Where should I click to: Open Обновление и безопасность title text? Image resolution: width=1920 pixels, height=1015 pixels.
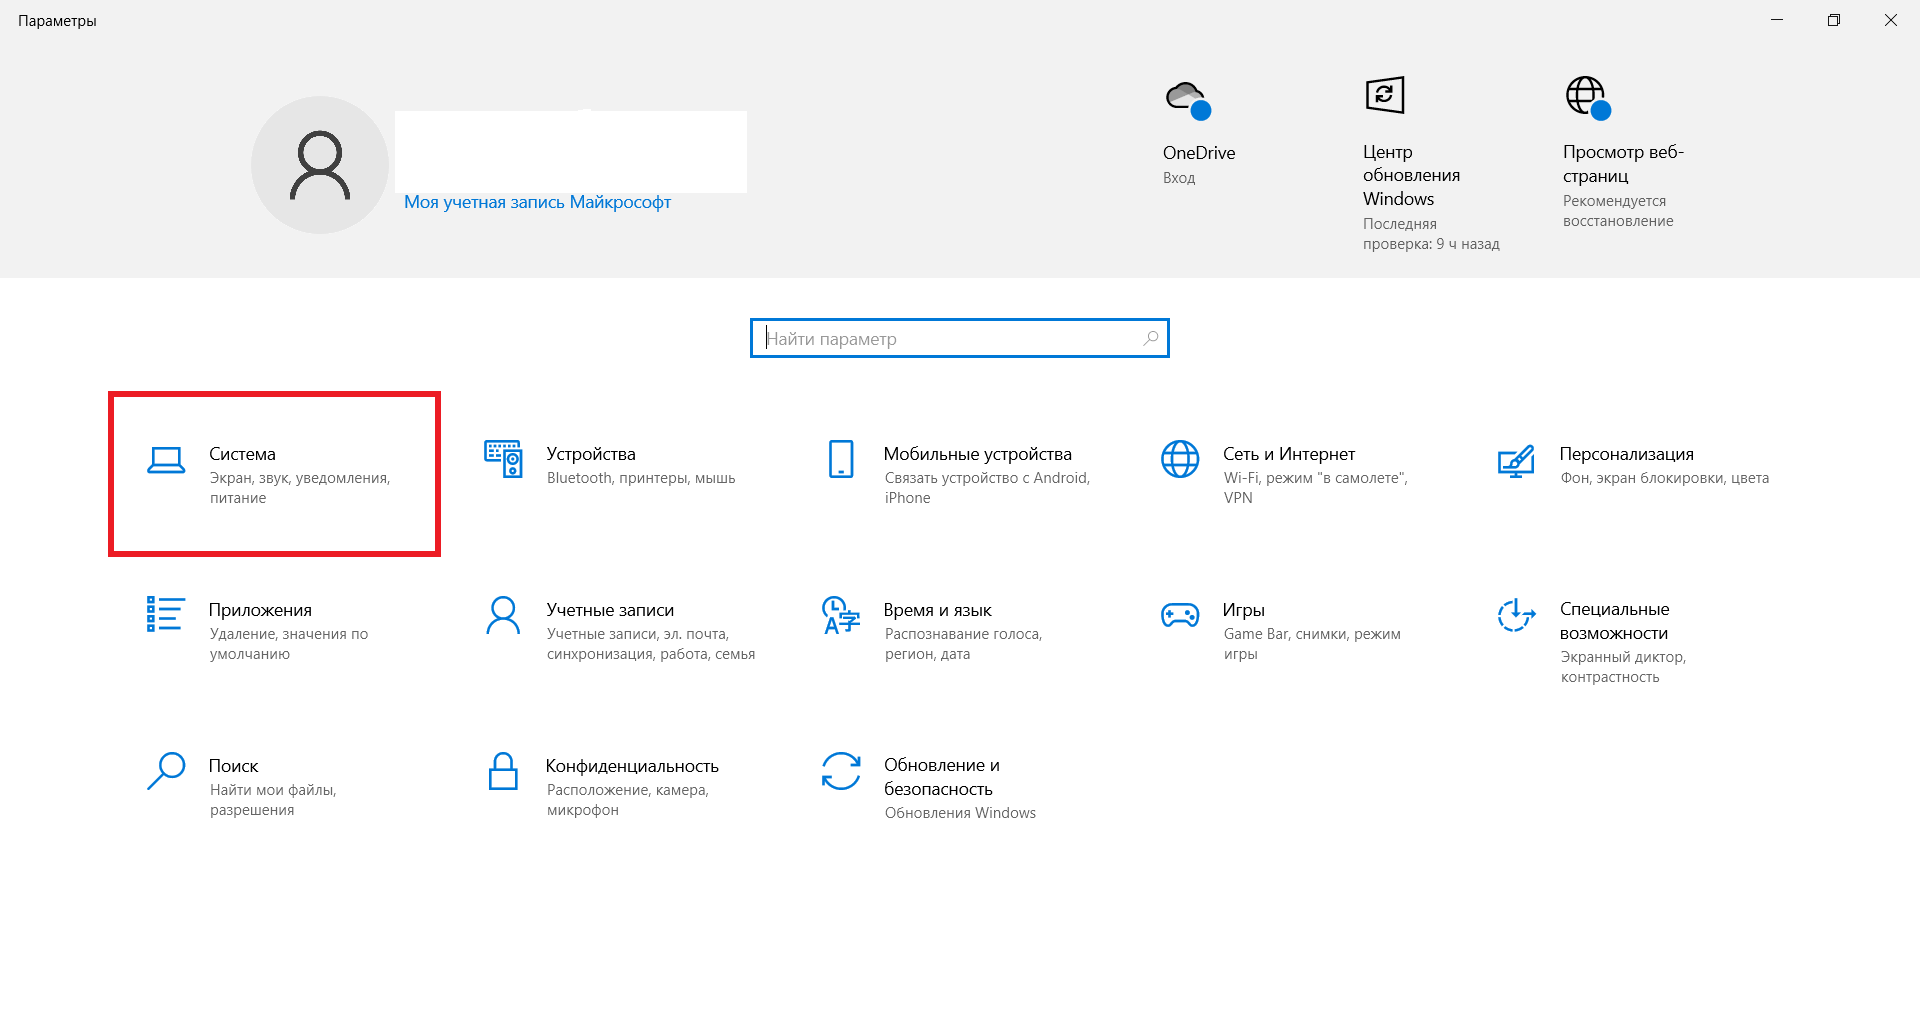pyautogui.click(x=941, y=777)
